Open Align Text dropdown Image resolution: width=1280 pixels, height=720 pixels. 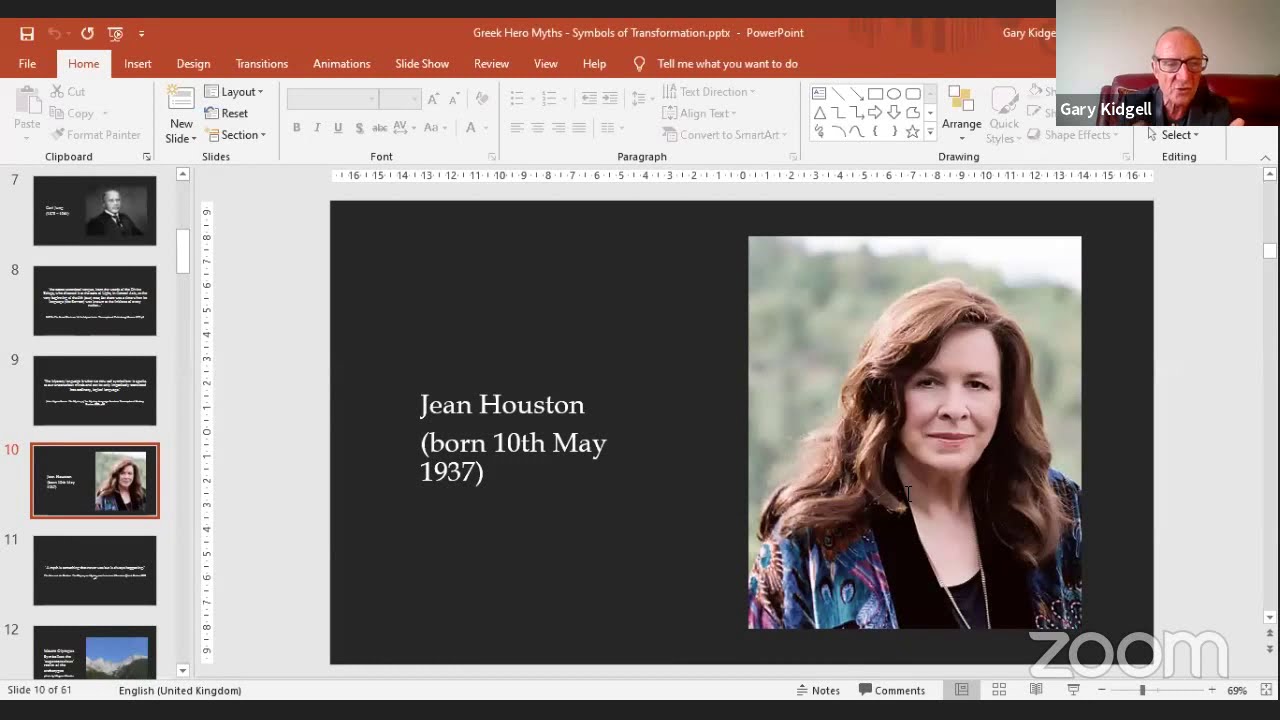(x=699, y=113)
